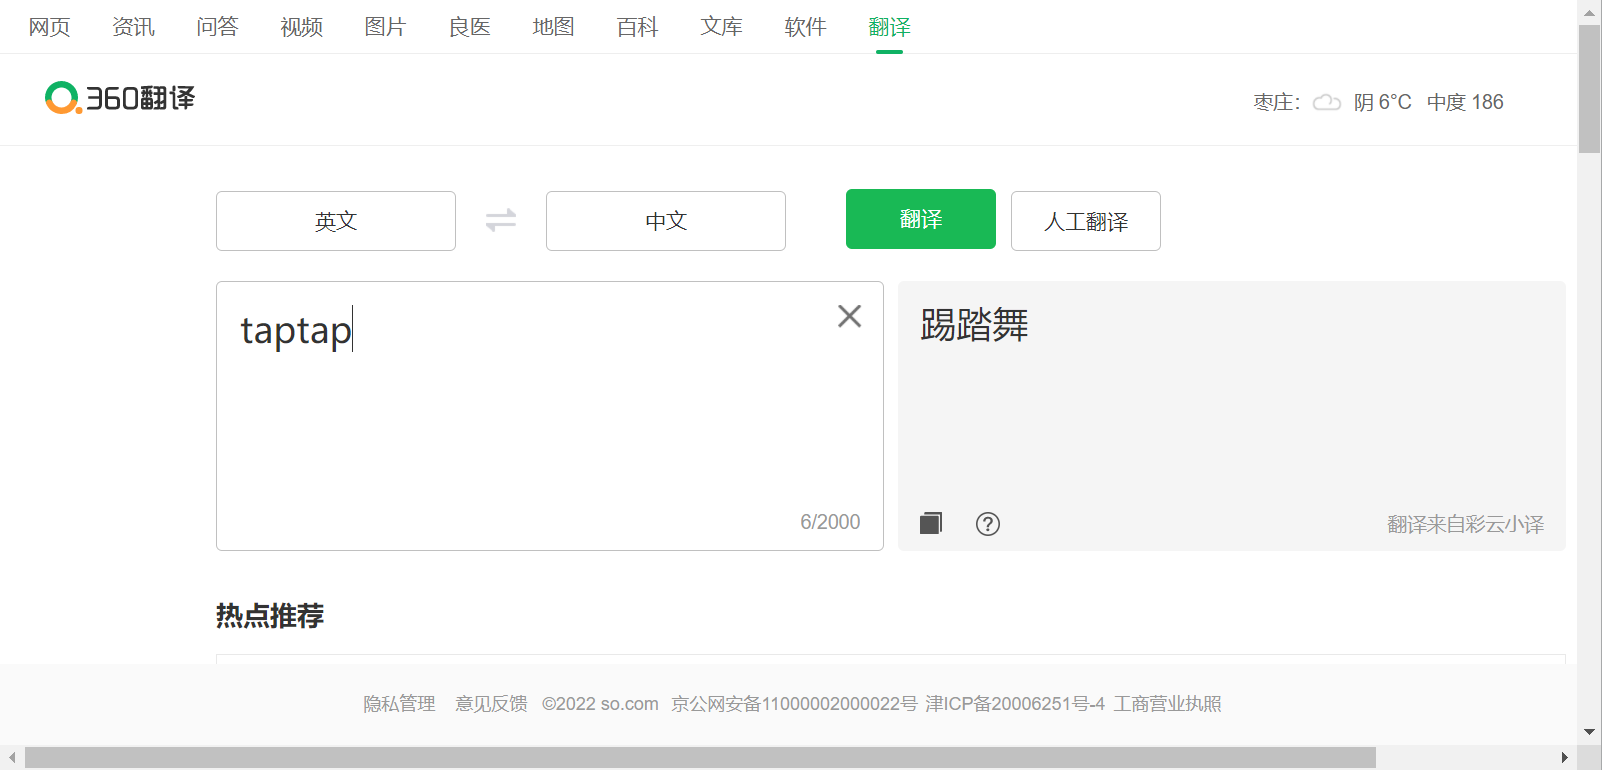
Task: Open the 图片 tab
Action: click(x=385, y=27)
